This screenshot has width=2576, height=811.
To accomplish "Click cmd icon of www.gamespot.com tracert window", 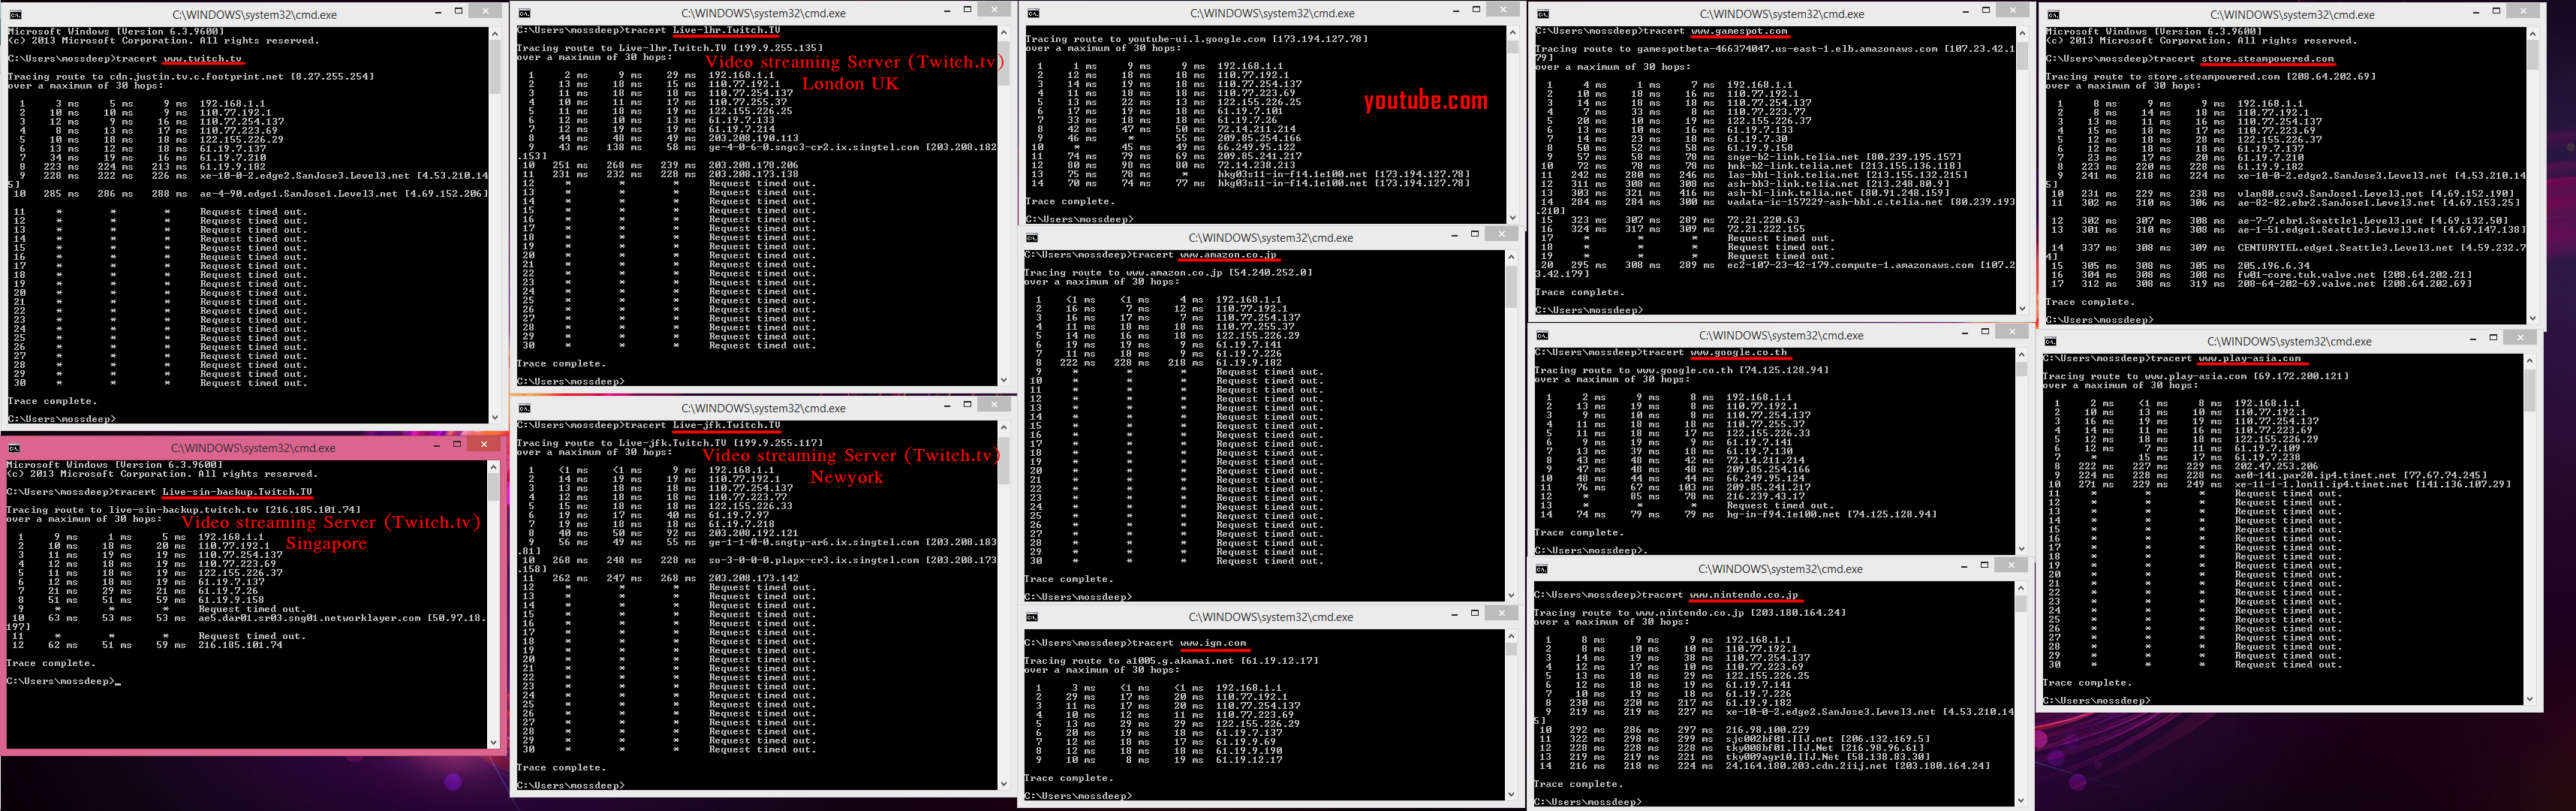I will click(x=1543, y=14).
